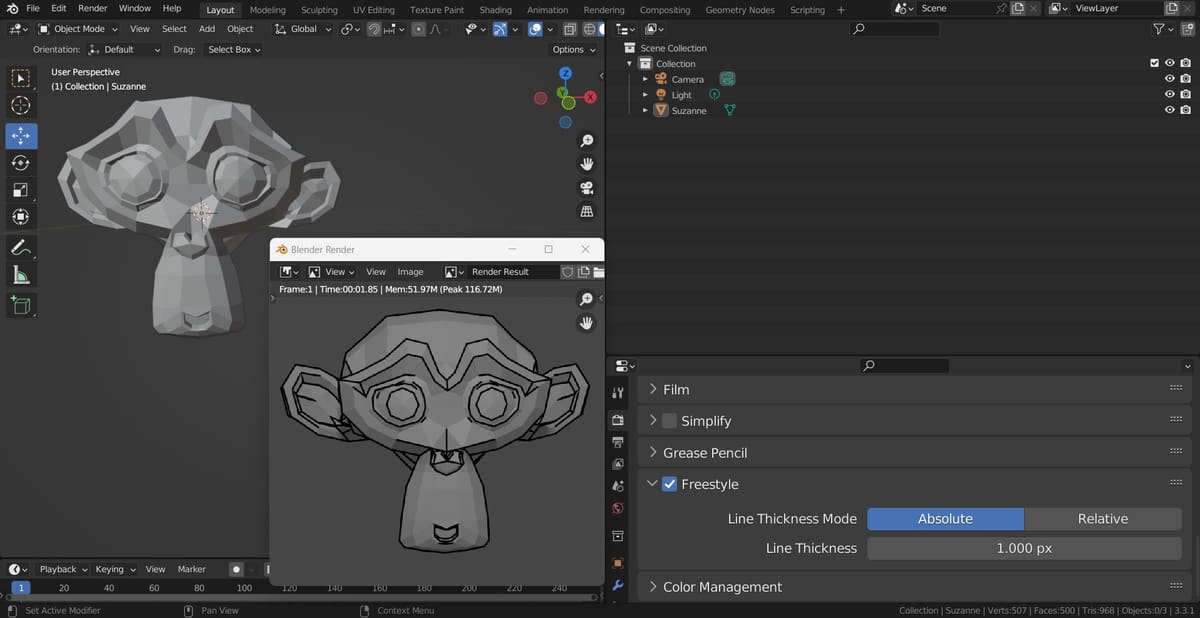Image resolution: width=1200 pixels, height=618 pixels.
Task: Select the Annotate tool
Action: point(21,247)
